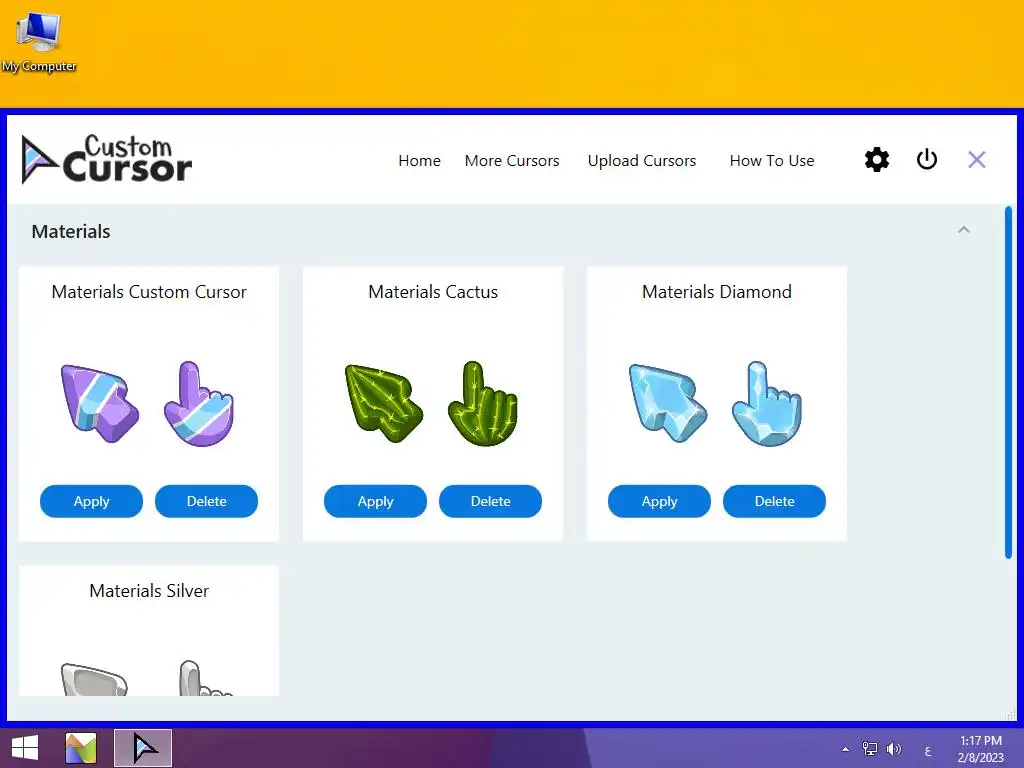The width and height of the screenshot is (1024, 768).
Task: Open Upload Cursors page
Action: coord(642,161)
